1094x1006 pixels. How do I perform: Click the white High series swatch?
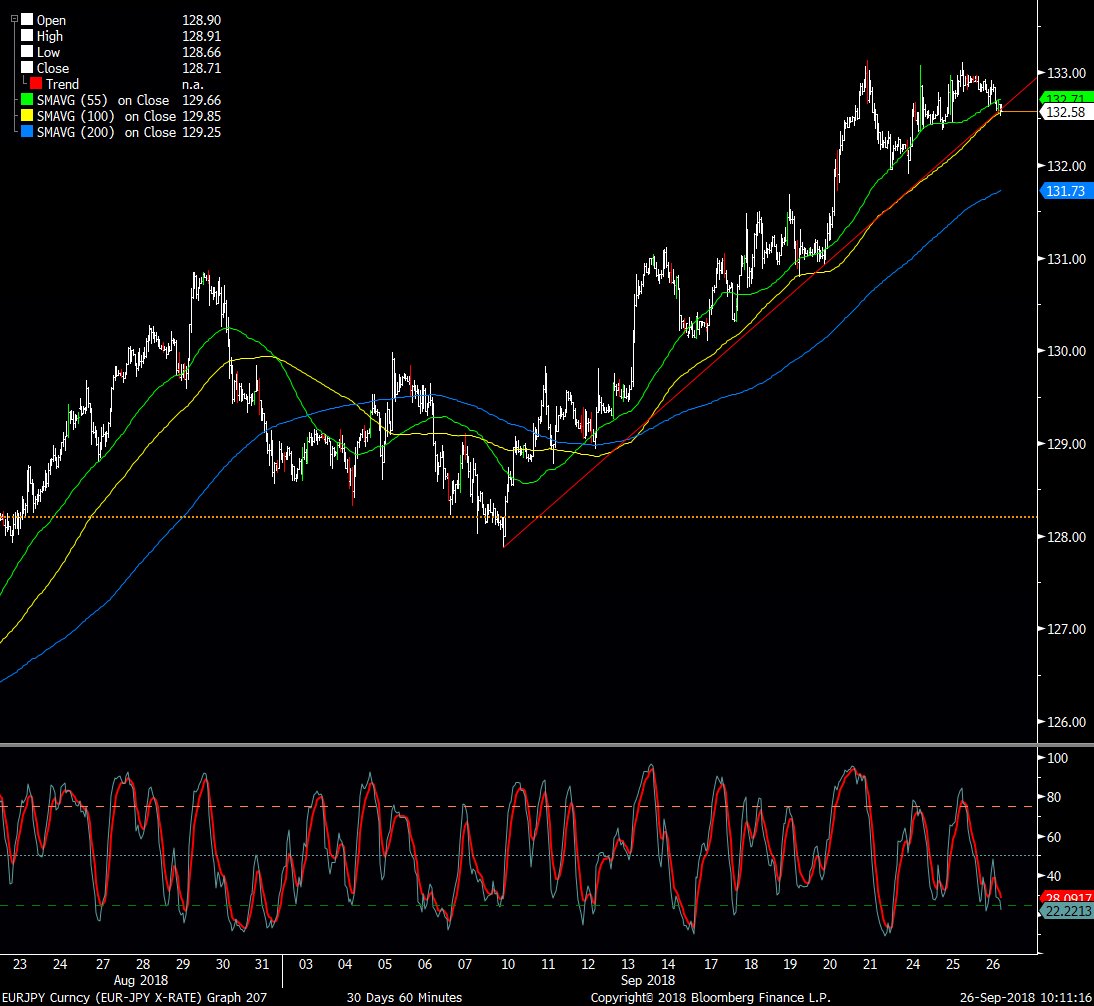(26, 36)
